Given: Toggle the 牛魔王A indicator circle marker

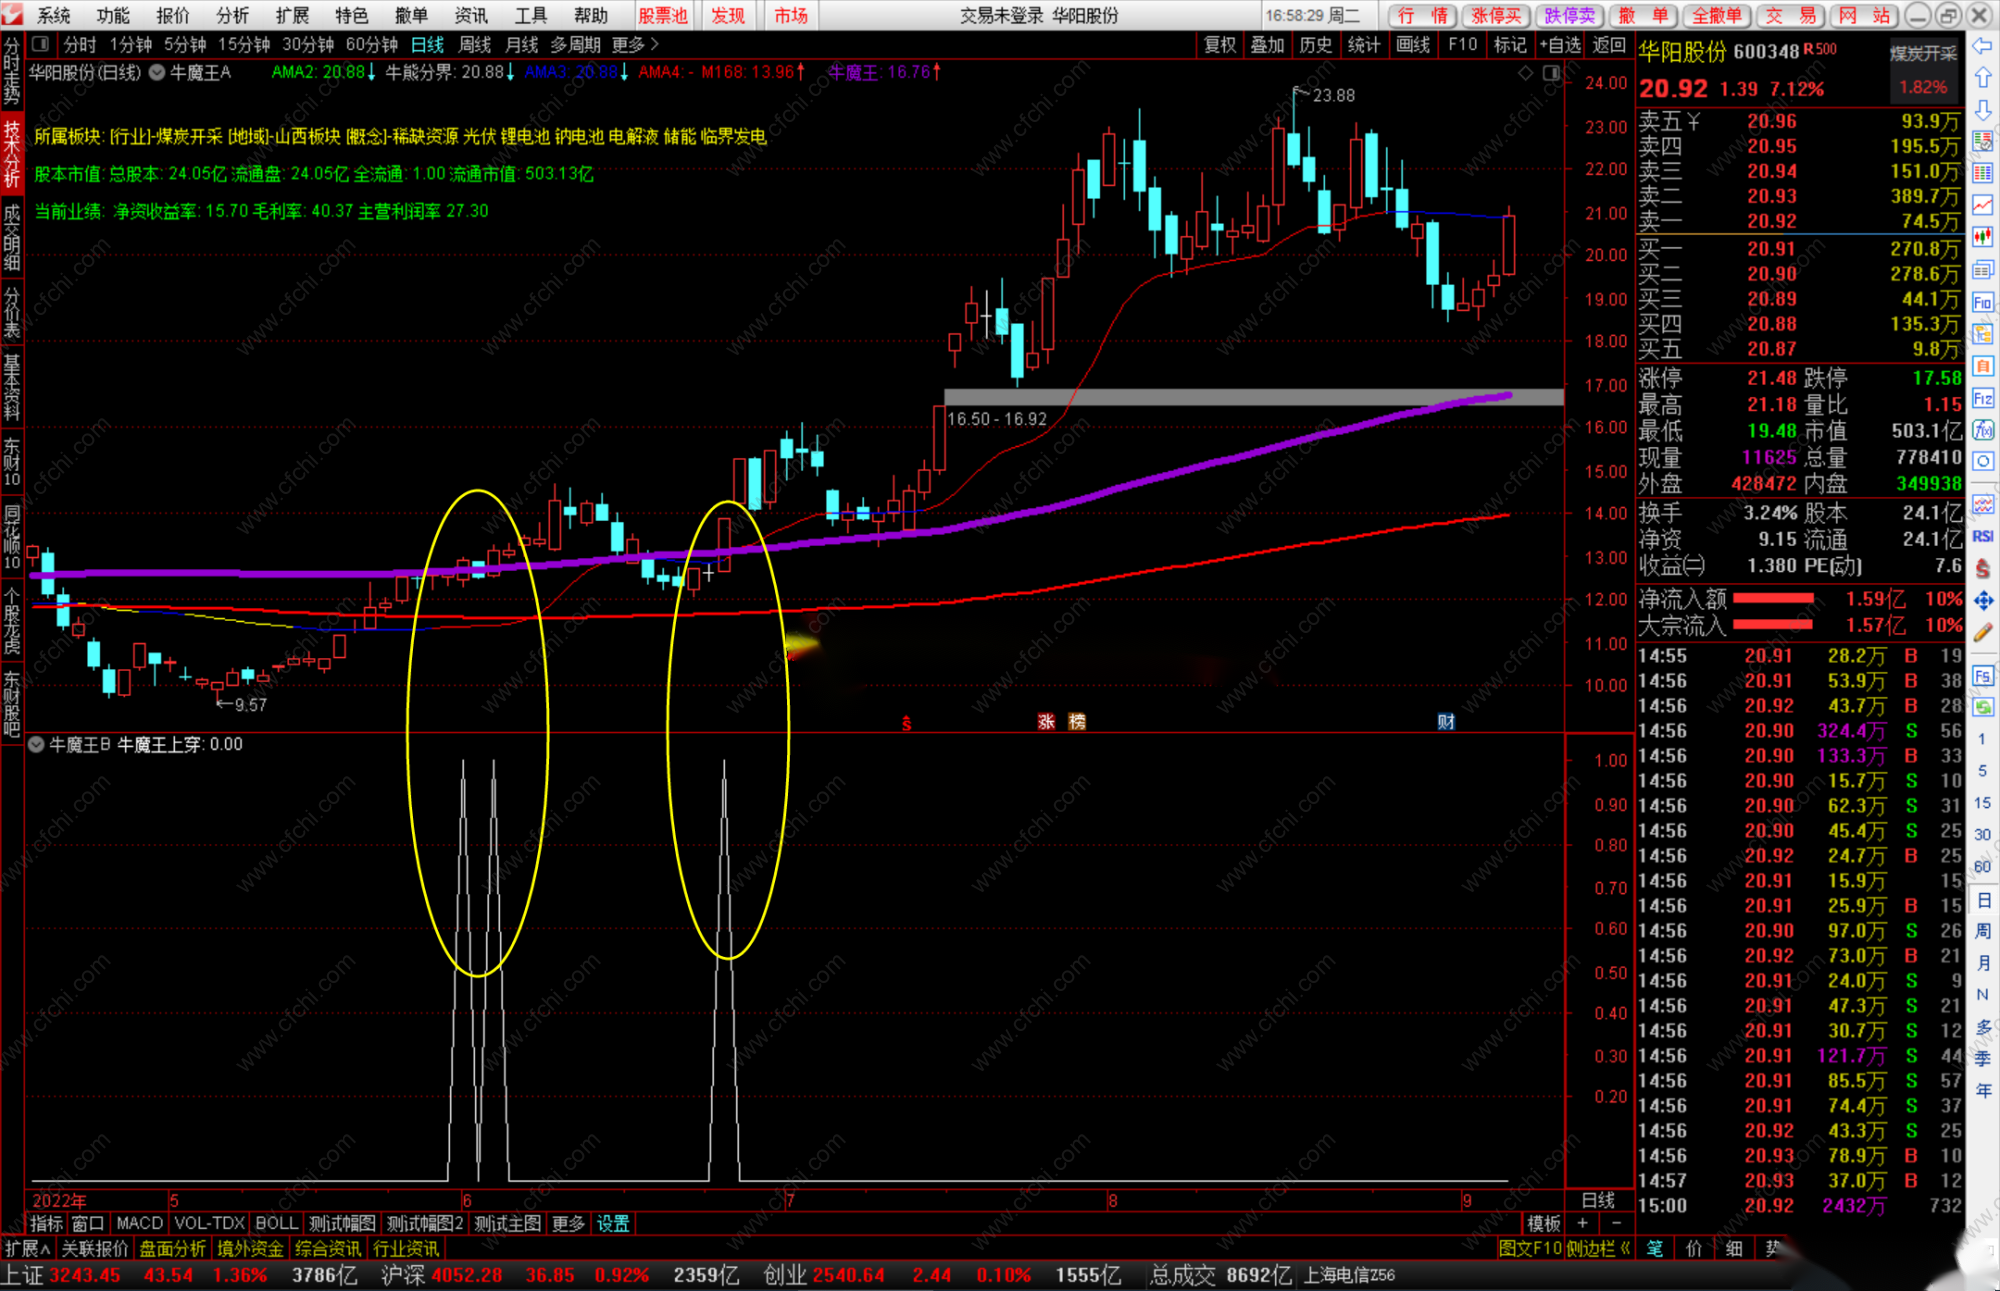Looking at the screenshot, I should point(157,72).
